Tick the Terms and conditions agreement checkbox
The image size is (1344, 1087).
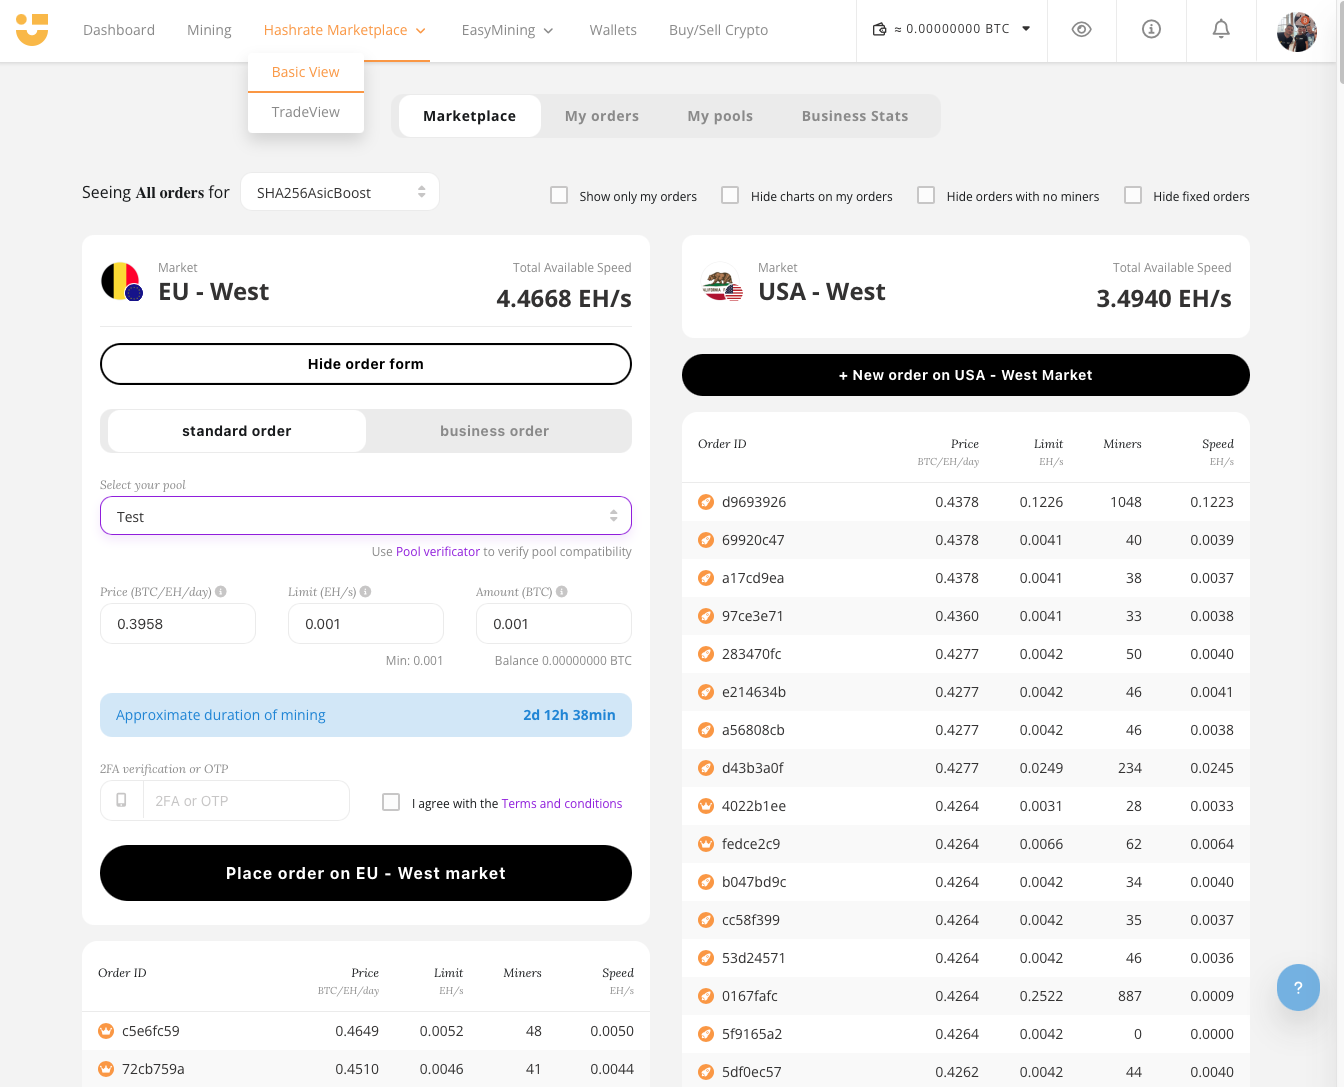tap(390, 801)
